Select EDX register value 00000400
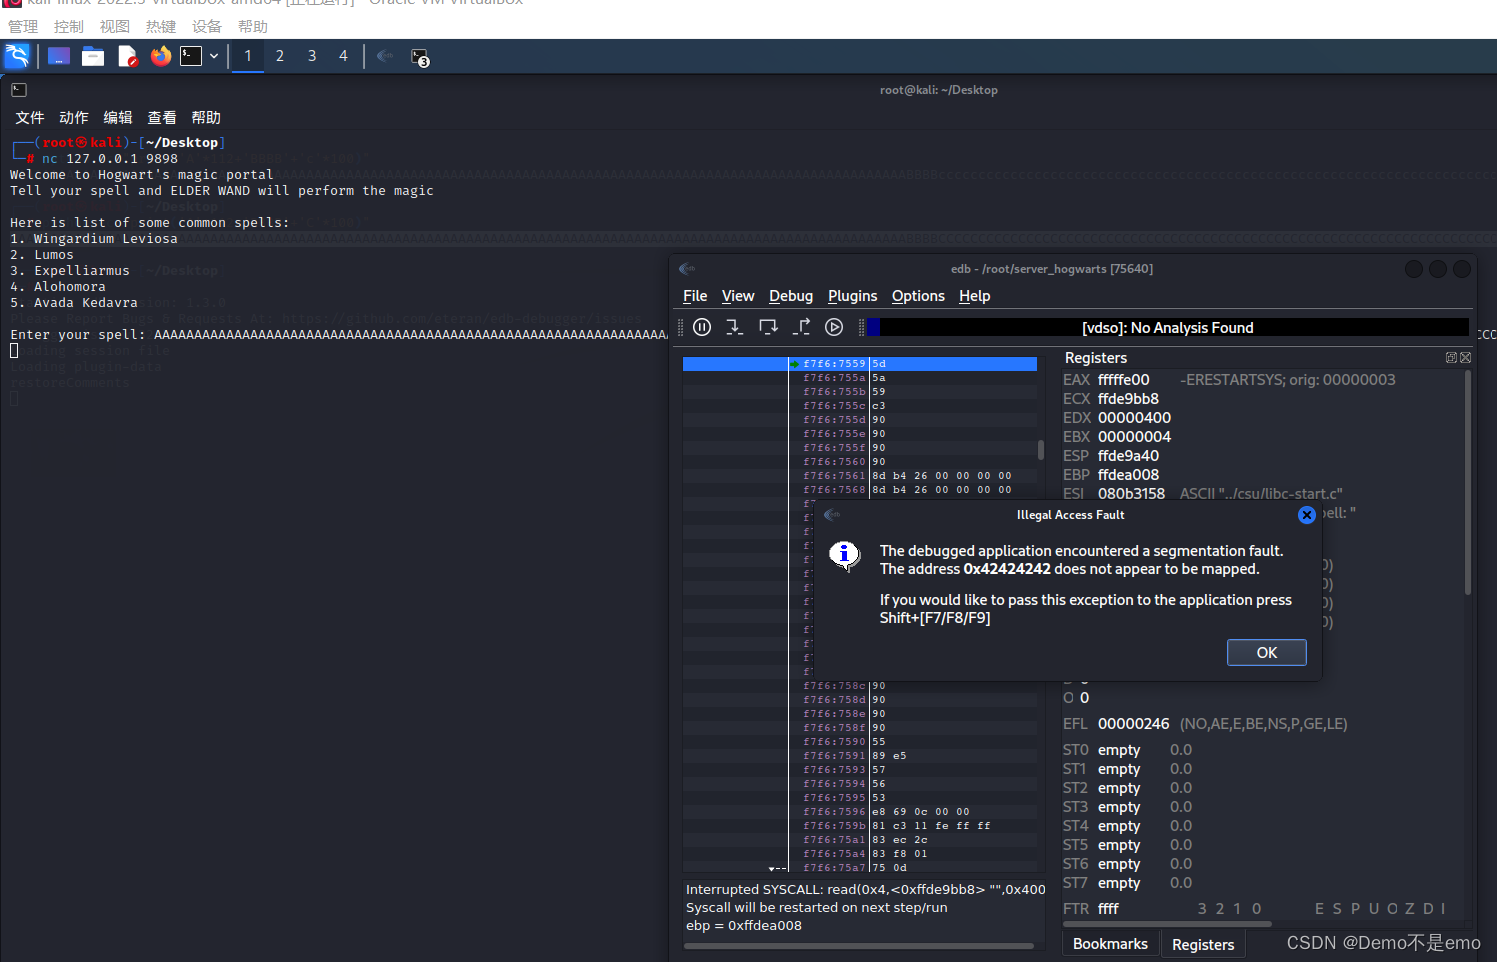1497x962 pixels. [x=1134, y=418]
